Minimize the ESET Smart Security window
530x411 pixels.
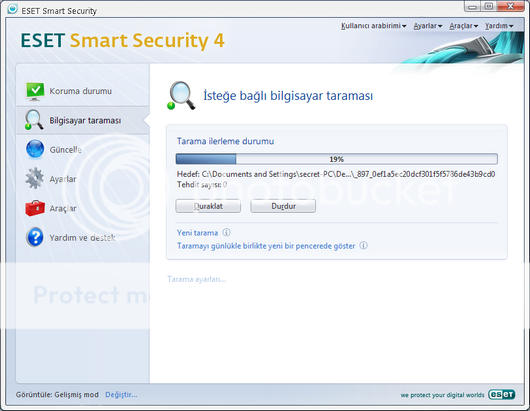click(x=473, y=6)
